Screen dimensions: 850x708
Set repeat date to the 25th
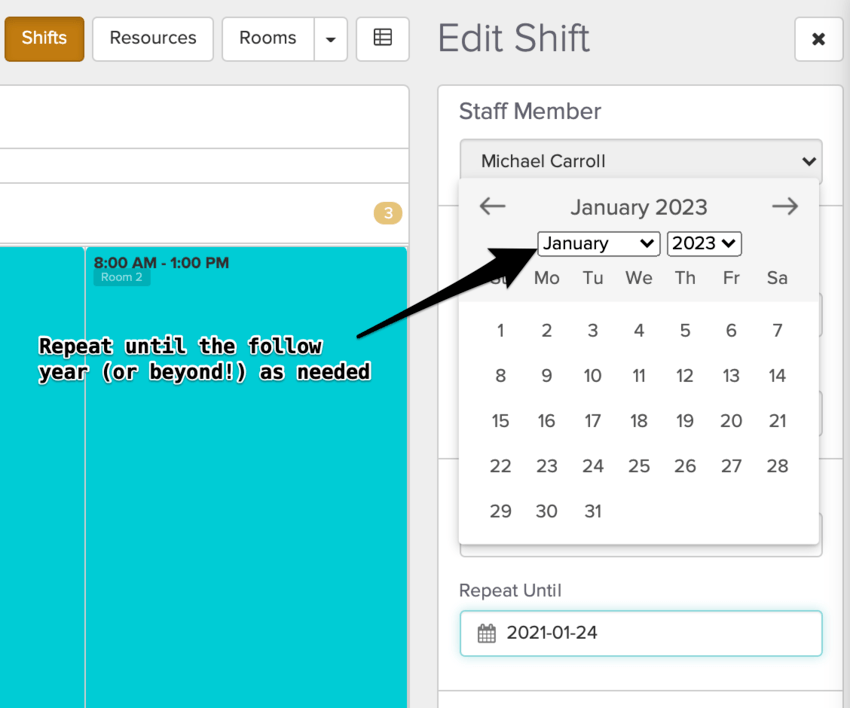point(639,466)
